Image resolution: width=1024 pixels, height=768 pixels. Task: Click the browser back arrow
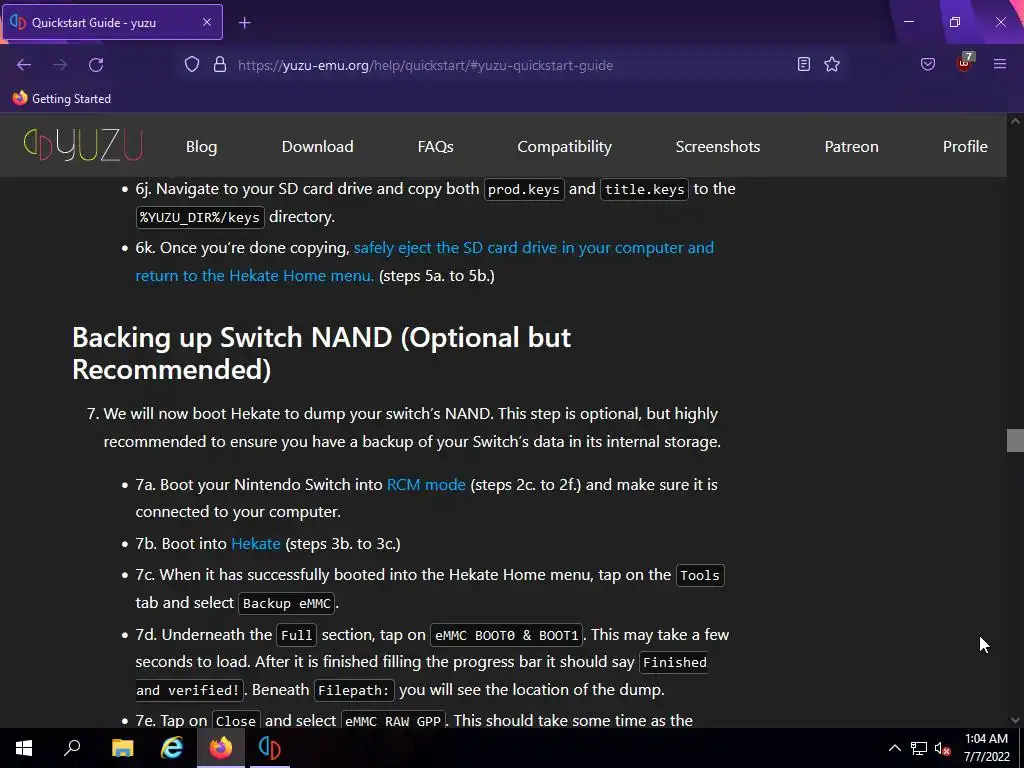pos(24,65)
